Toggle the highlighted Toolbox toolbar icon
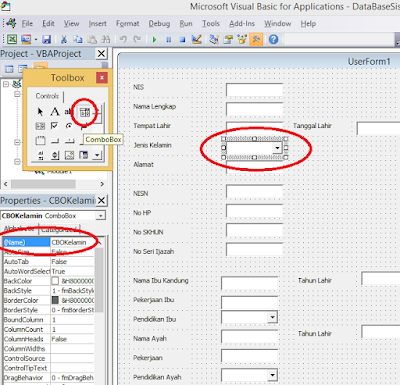The width and height of the screenshot is (400, 385). point(256,39)
